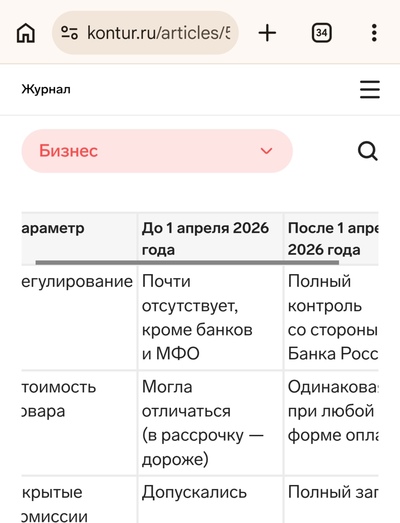Open the tab switcher showing 34 tabs

pyautogui.click(x=321, y=33)
